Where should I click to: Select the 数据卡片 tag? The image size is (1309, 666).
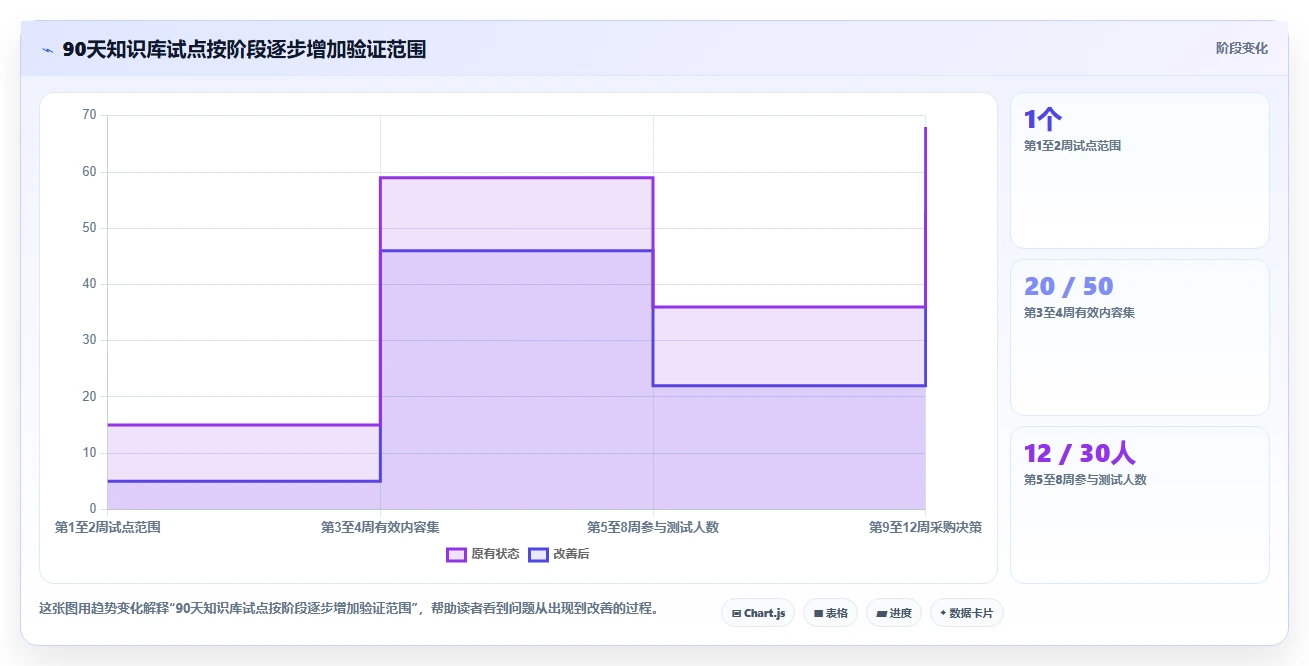[966, 613]
